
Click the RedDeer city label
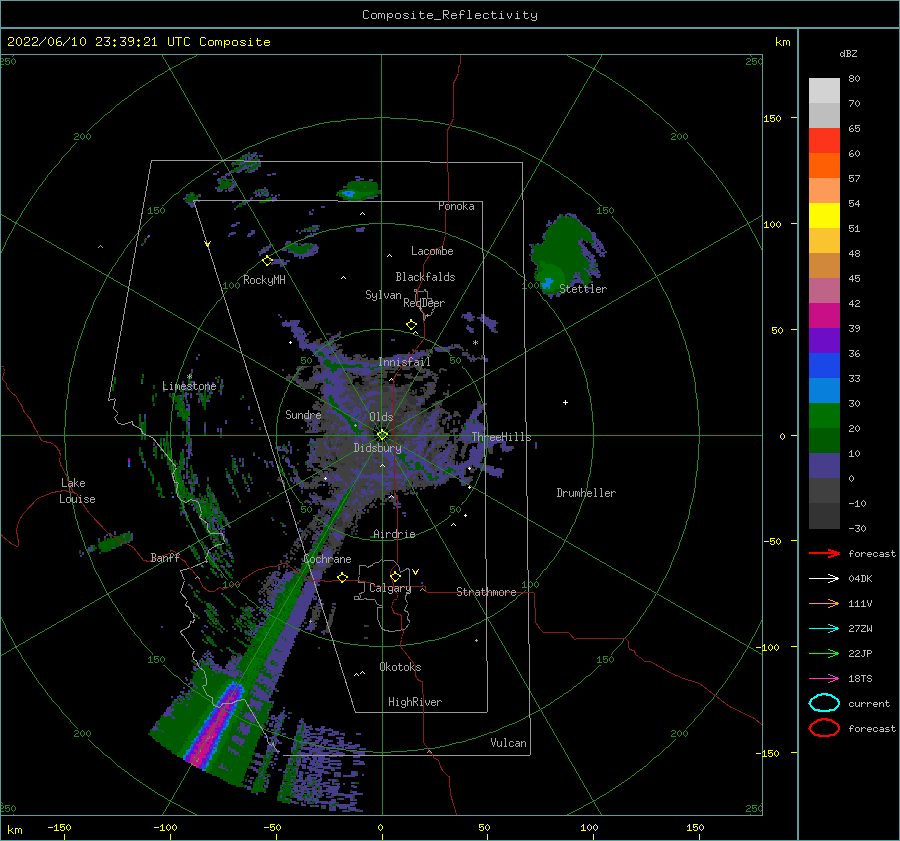pyautogui.click(x=424, y=303)
